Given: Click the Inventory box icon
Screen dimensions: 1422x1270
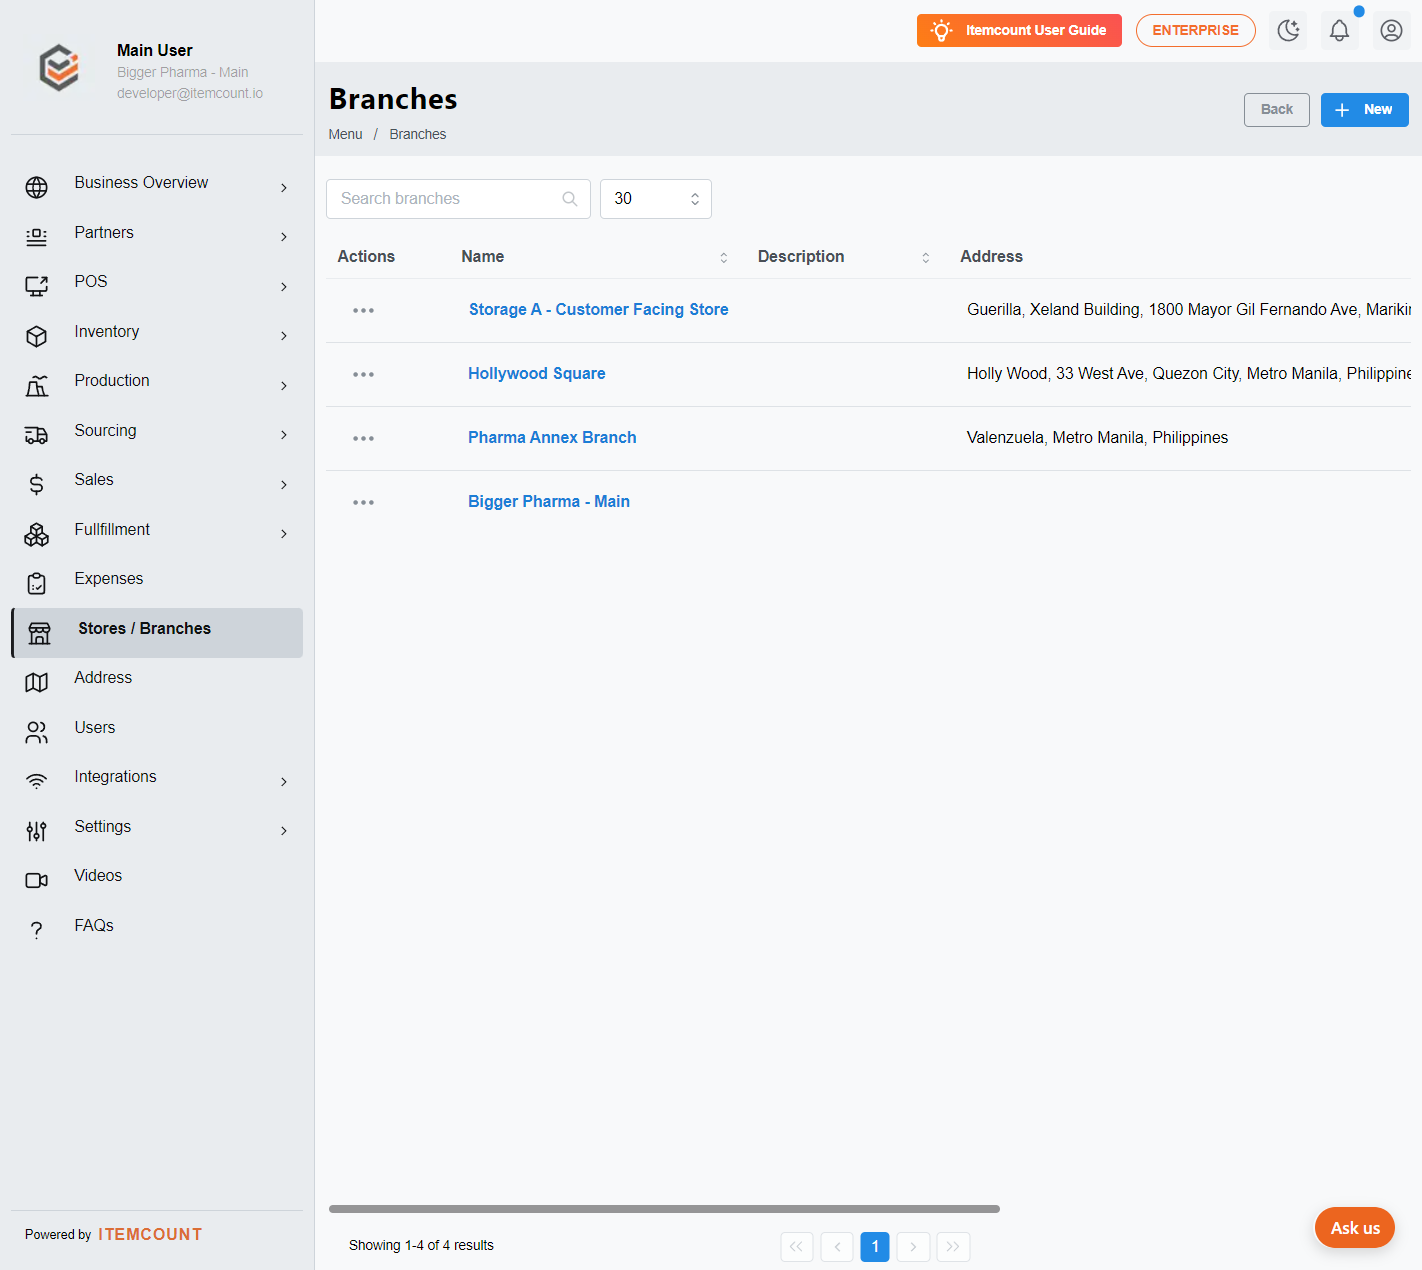Looking at the screenshot, I should click(37, 336).
